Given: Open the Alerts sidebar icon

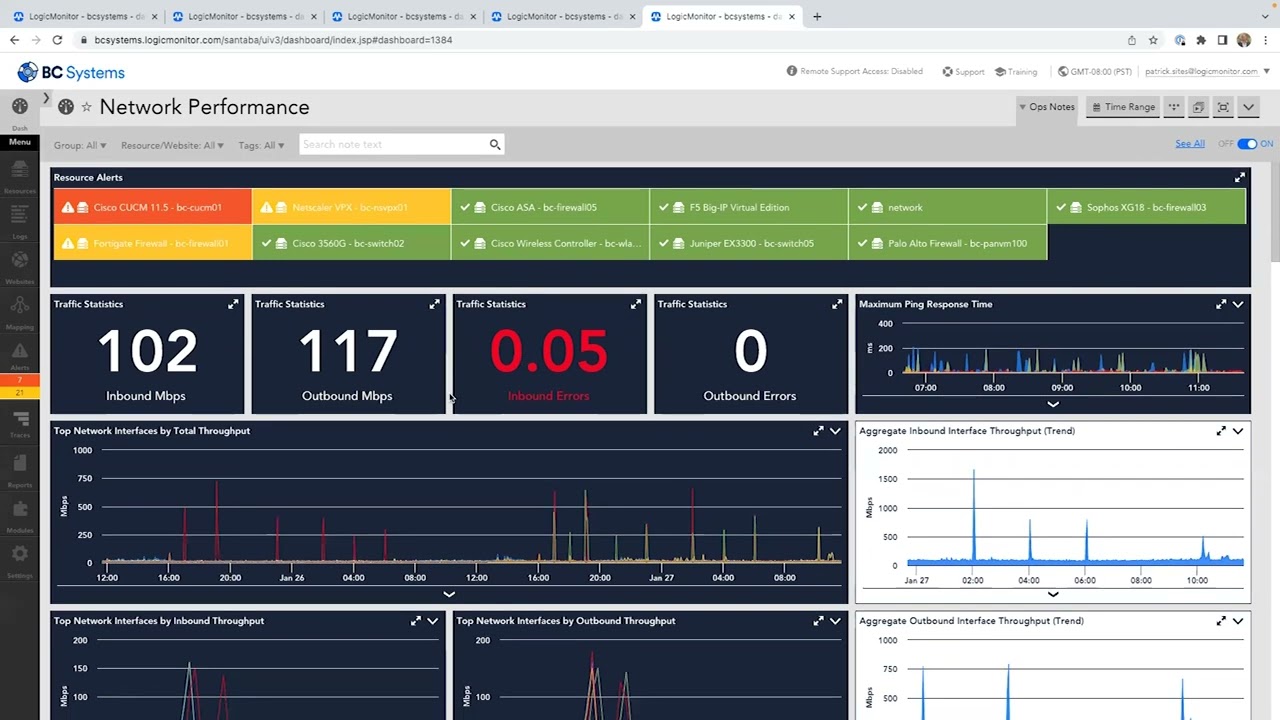Looking at the screenshot, I should pyautogui.click(x=19, y=355).
